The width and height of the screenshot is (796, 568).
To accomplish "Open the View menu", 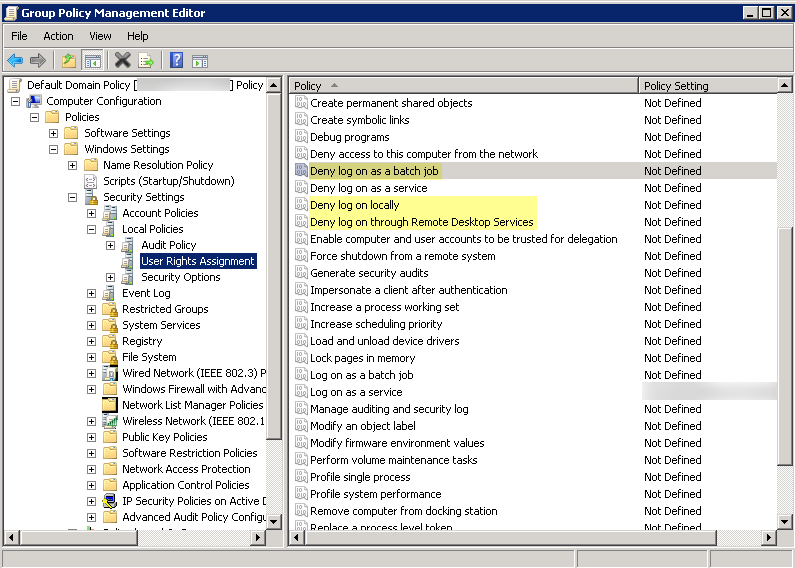I will pos(100,36).
